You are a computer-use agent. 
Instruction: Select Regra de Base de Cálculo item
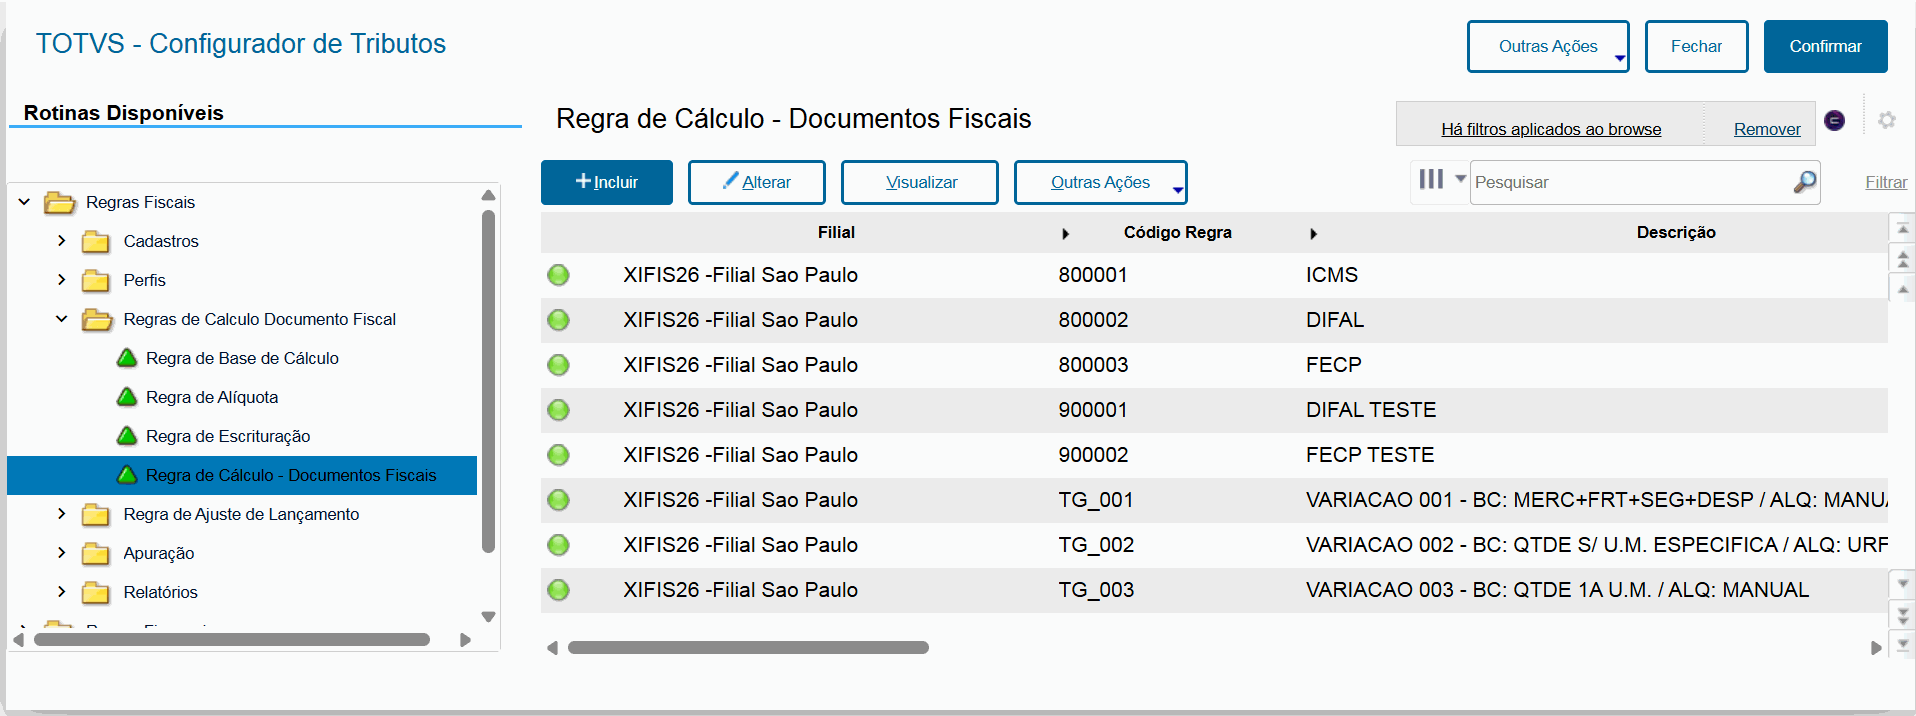point(242,358)
